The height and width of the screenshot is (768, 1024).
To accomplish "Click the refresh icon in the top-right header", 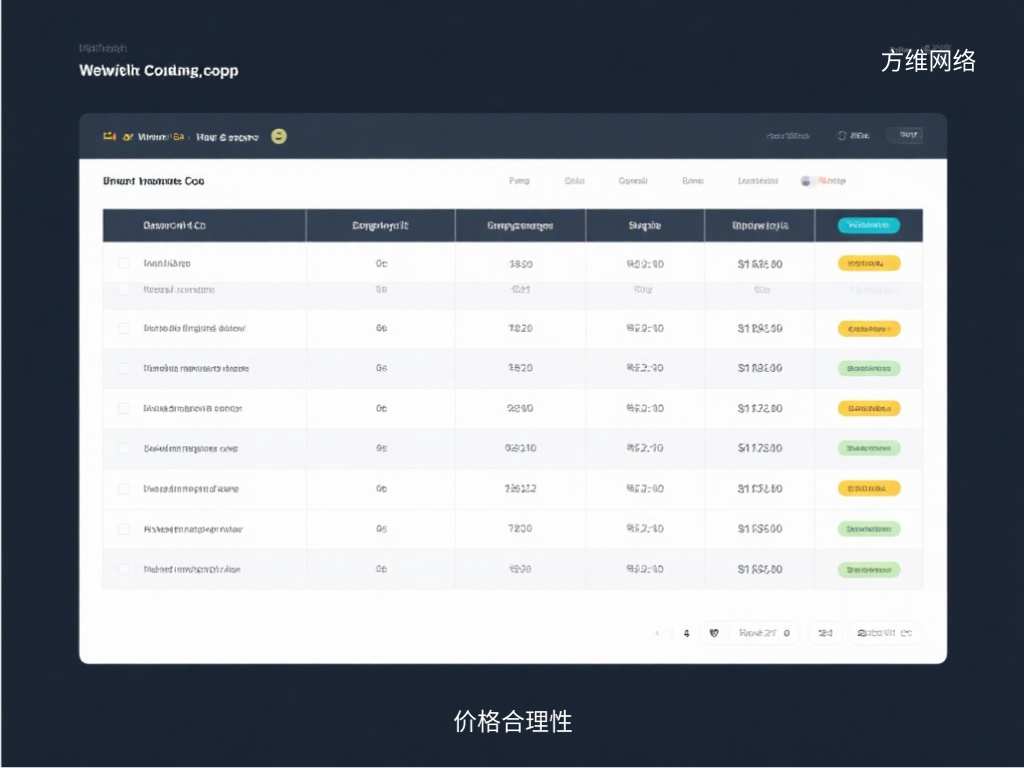I will (842, 135).
